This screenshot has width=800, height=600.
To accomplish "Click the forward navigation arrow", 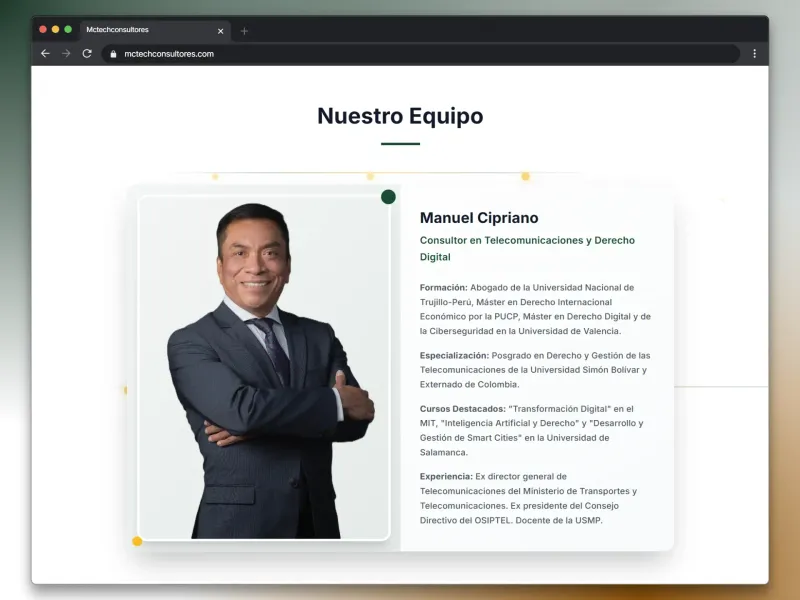I will pos(67,54).
